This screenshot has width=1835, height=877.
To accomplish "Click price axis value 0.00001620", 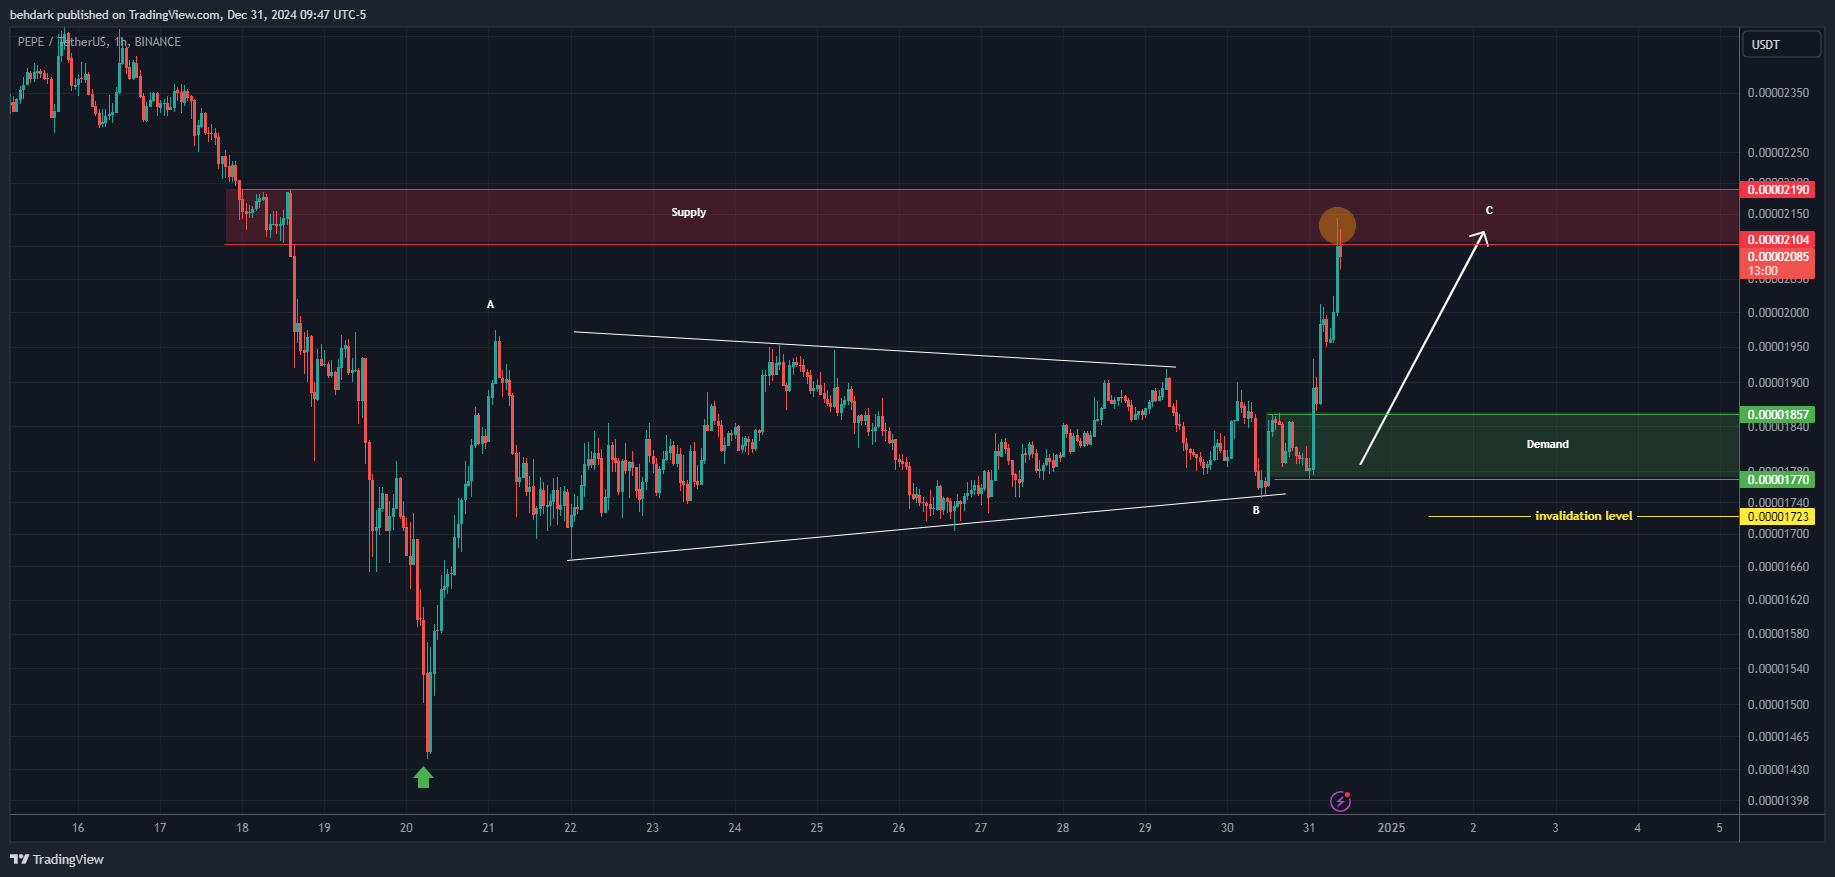I will coord(1778,600).
